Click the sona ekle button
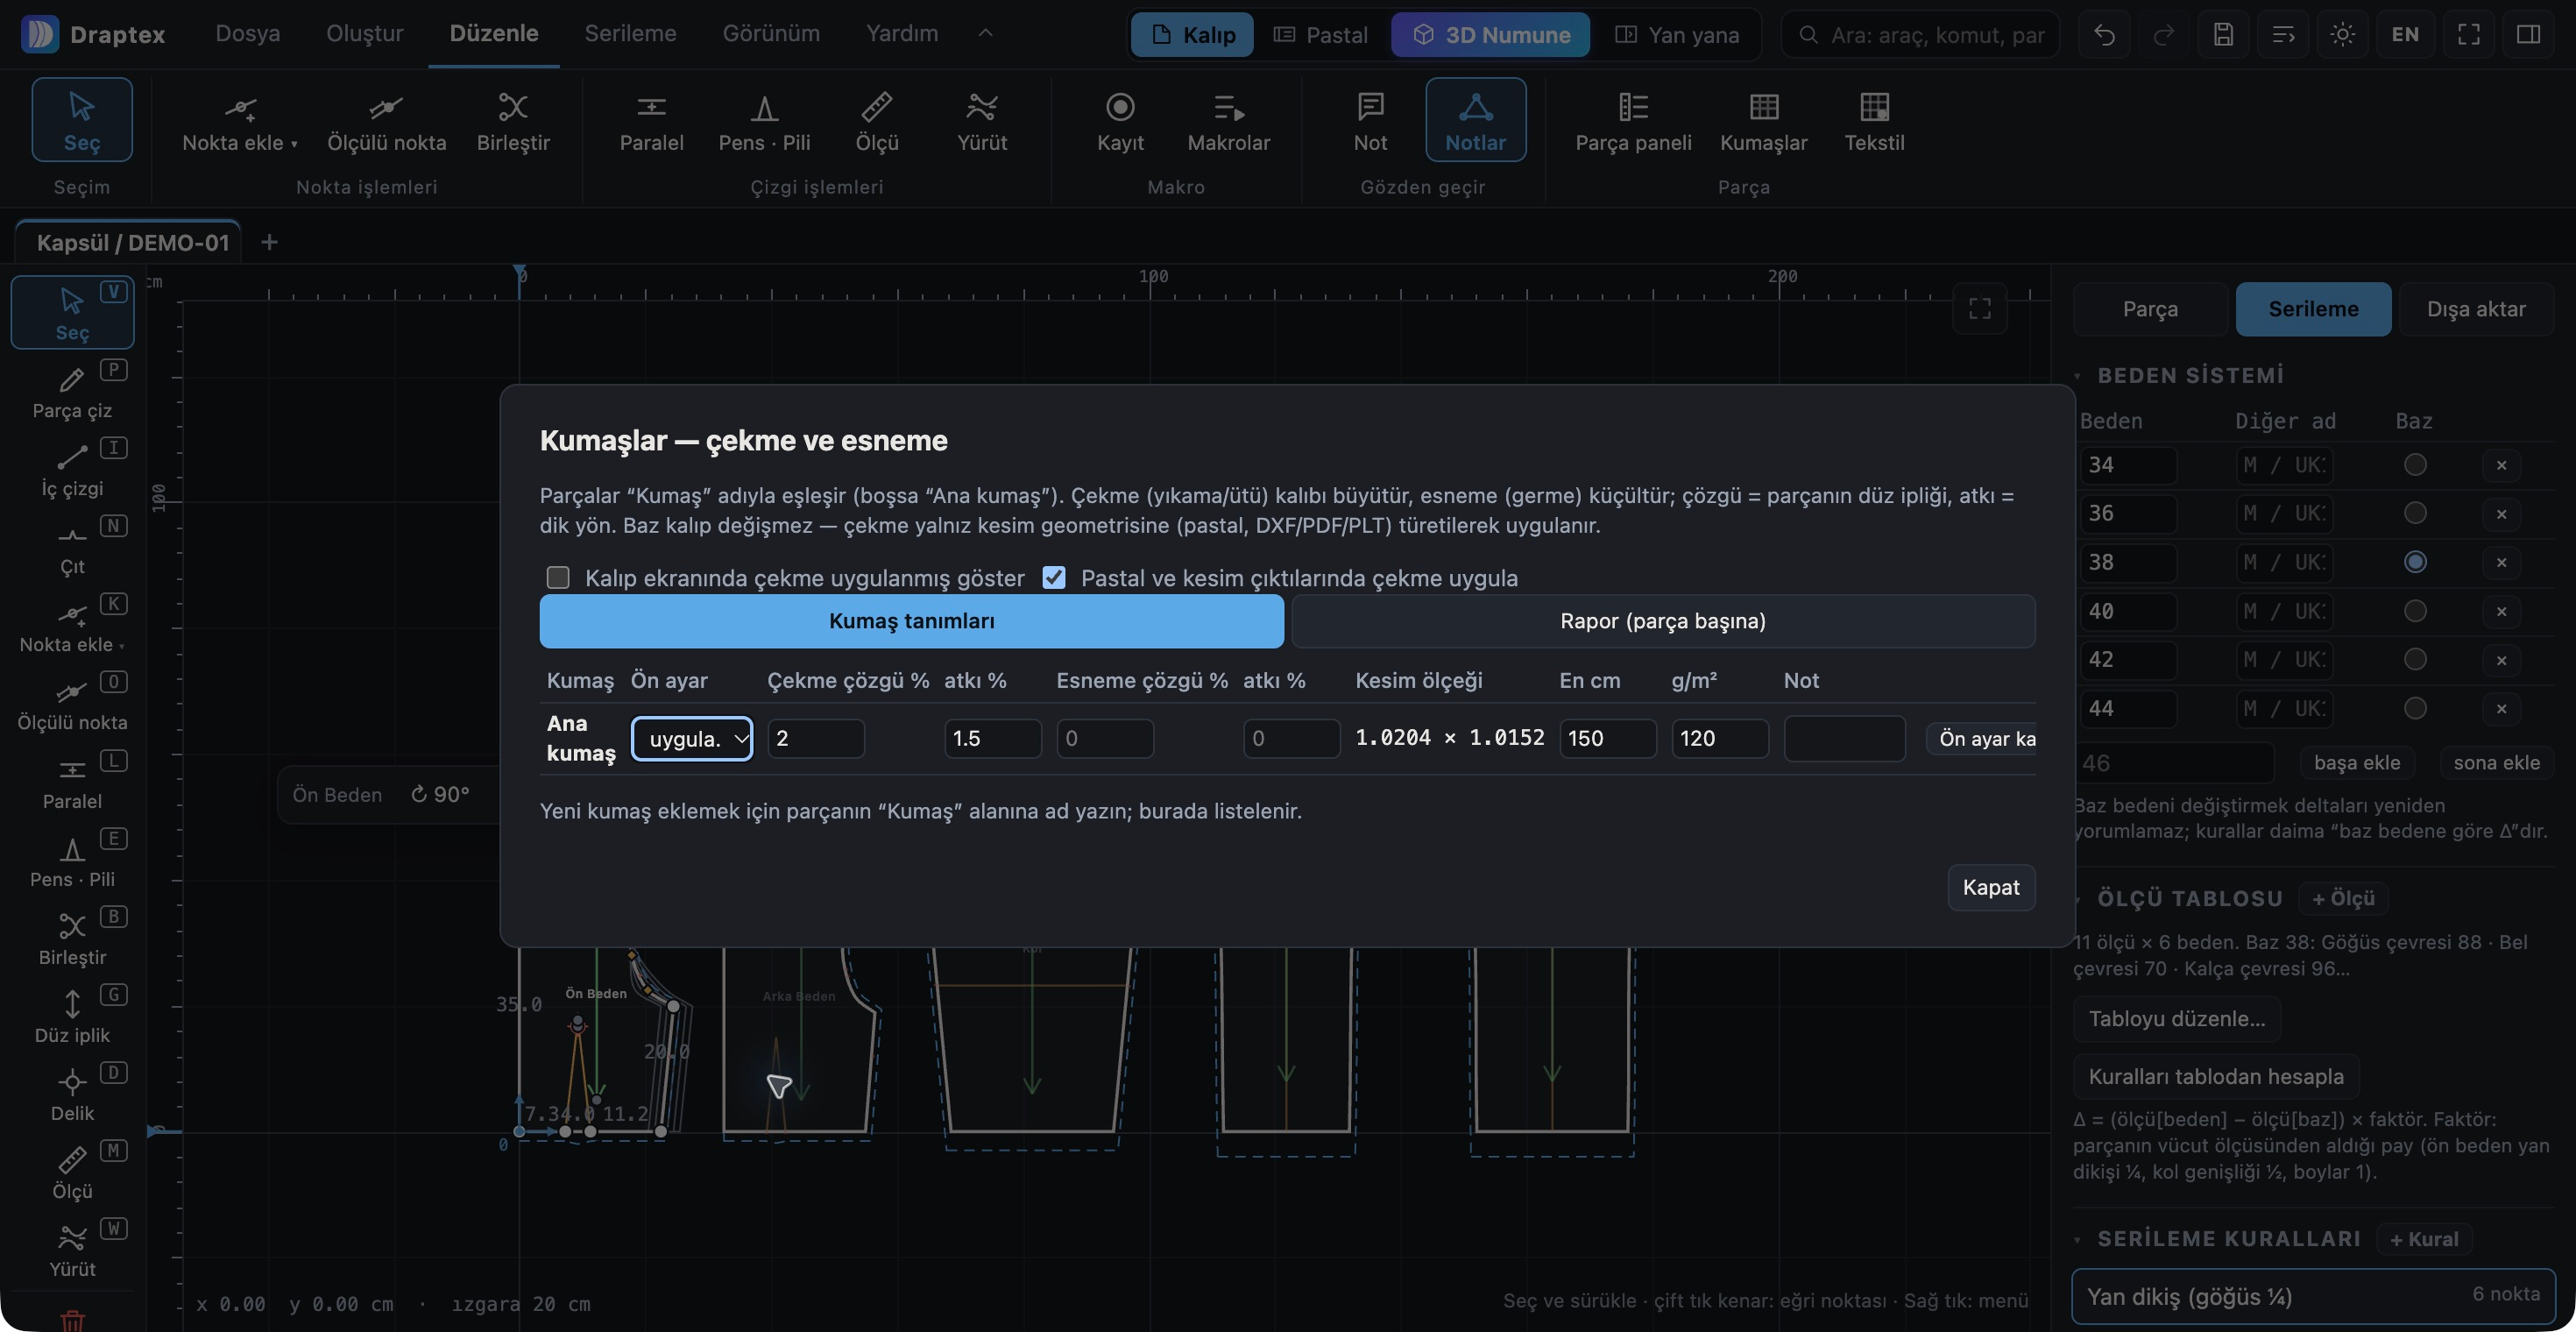 pyautogui.click(x=2496, y=763)
